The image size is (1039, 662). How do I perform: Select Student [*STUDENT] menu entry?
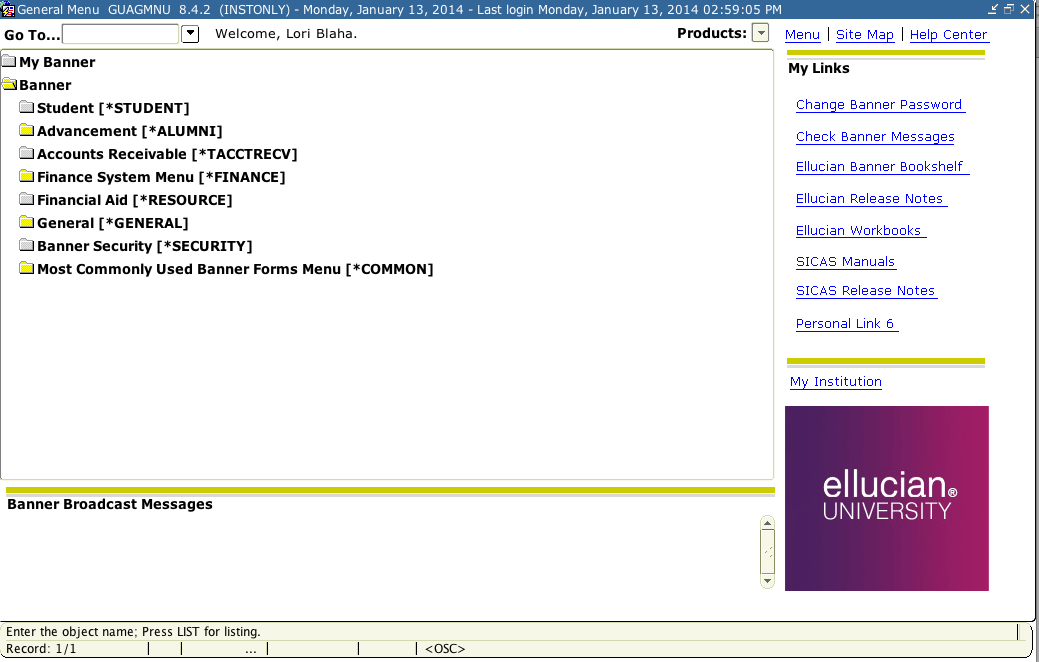113,108
